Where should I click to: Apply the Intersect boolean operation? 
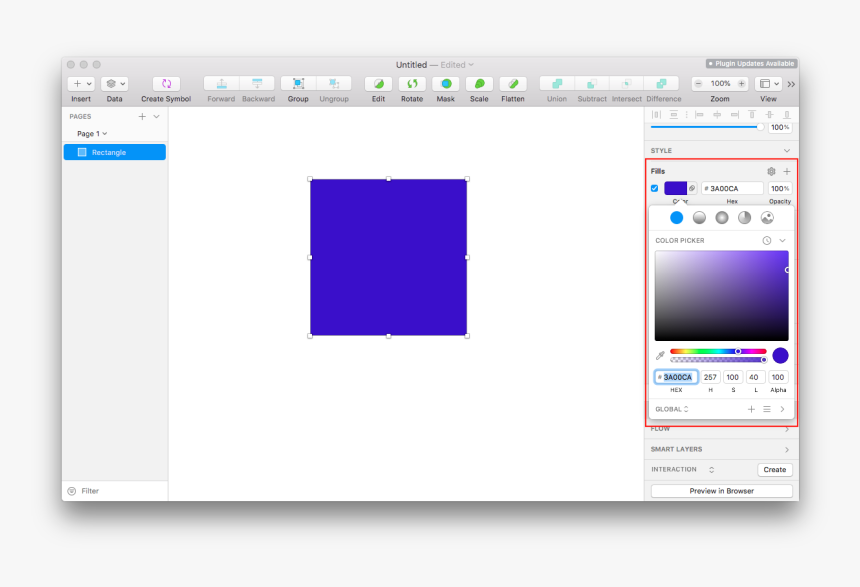click(626, 83)
